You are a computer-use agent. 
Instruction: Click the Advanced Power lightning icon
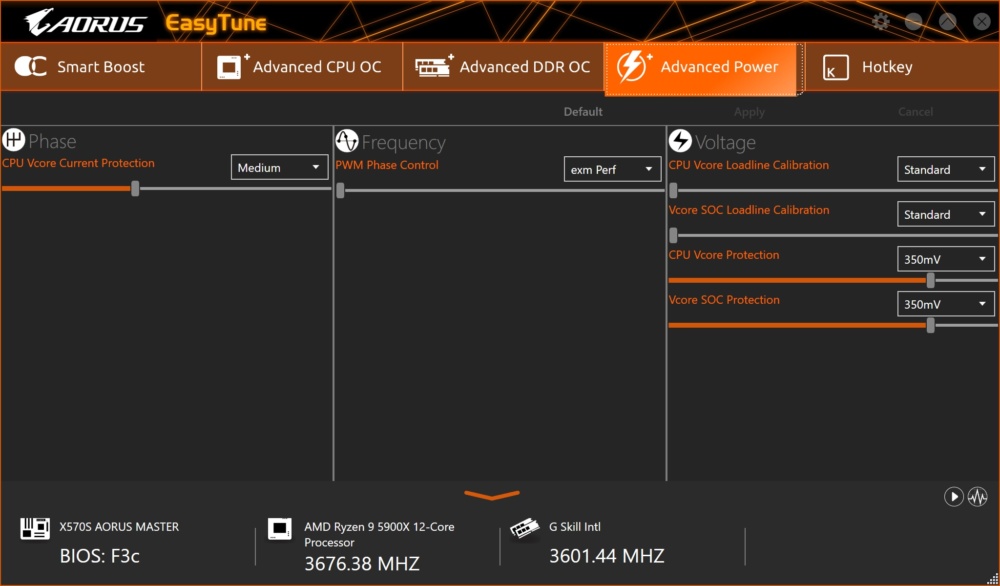[x=634, y=66]
